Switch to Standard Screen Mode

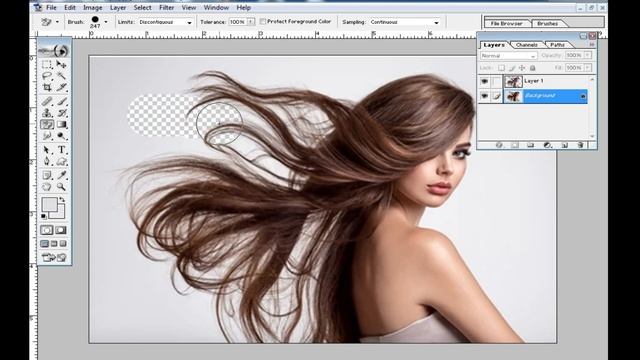click(44, 244)
